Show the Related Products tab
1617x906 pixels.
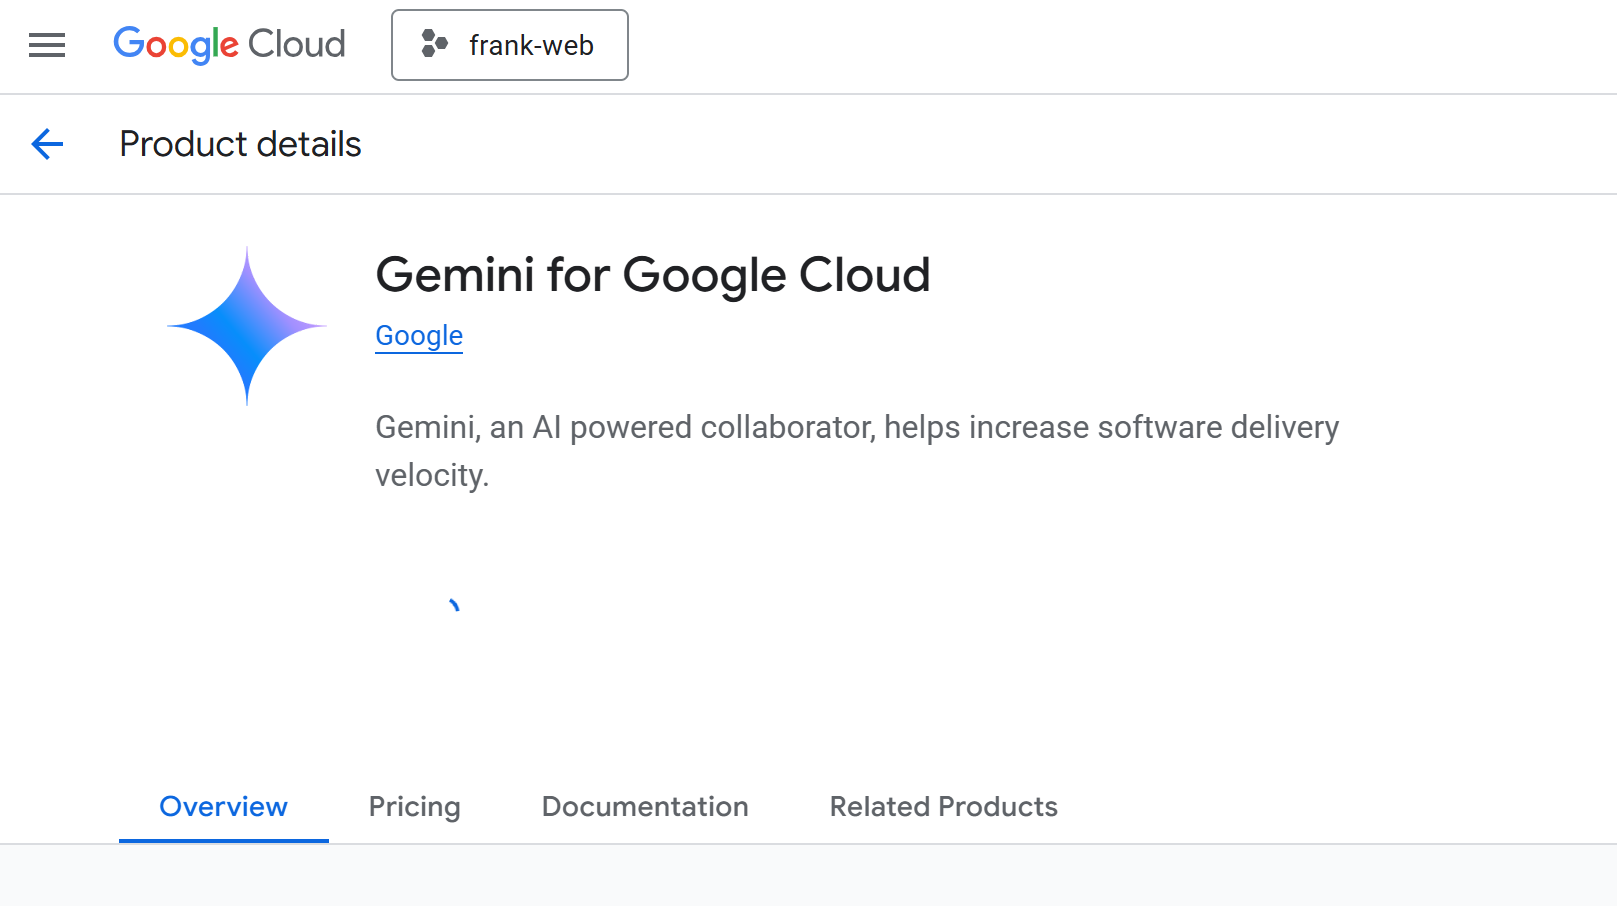944,807
